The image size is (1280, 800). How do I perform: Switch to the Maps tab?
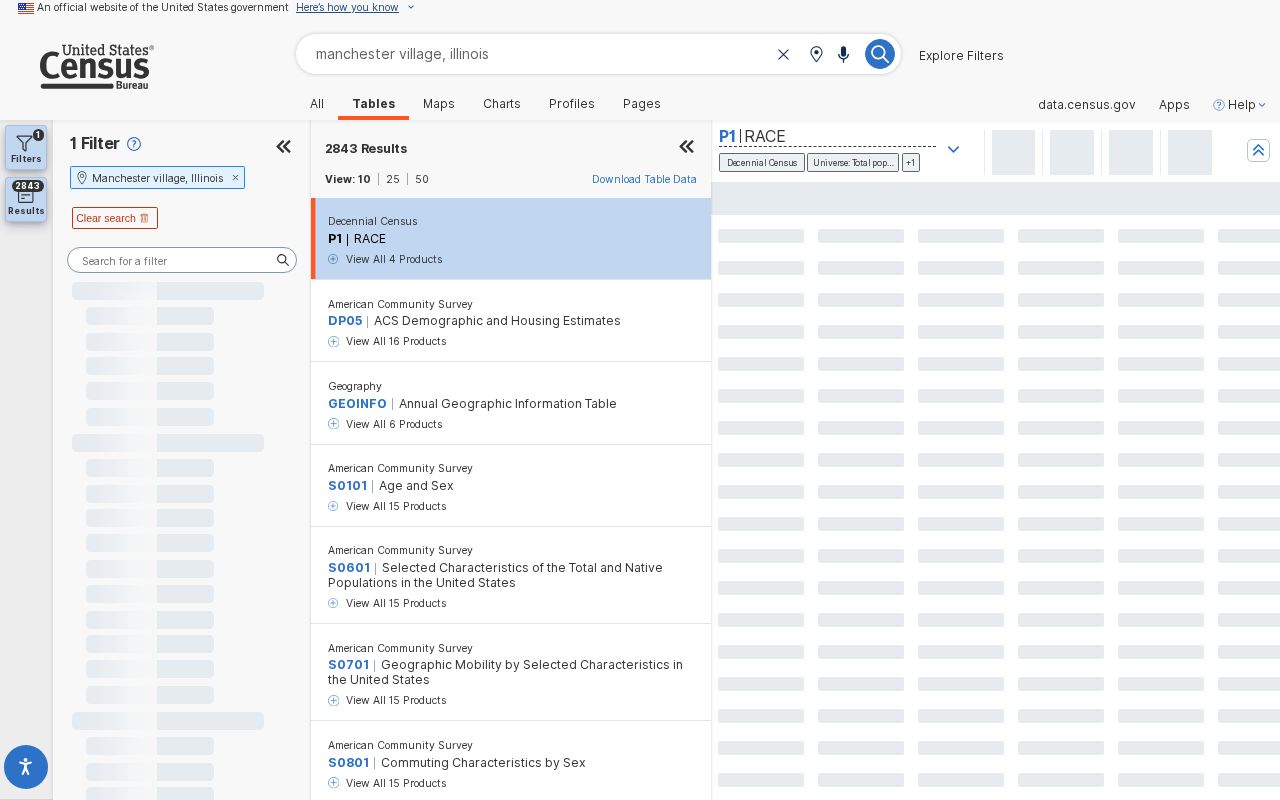(439, 104)
